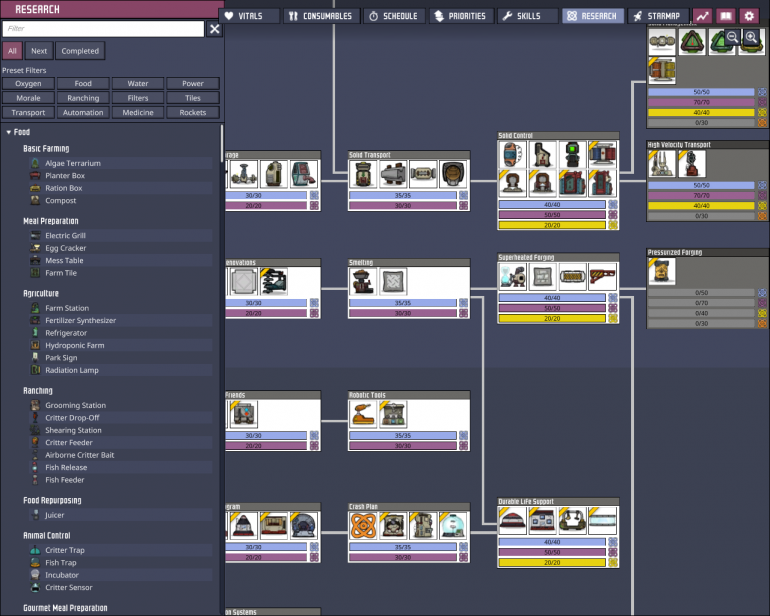Select the All filter toggle
The width and height of the screenshot is (770, 616).
click(12, 51)
